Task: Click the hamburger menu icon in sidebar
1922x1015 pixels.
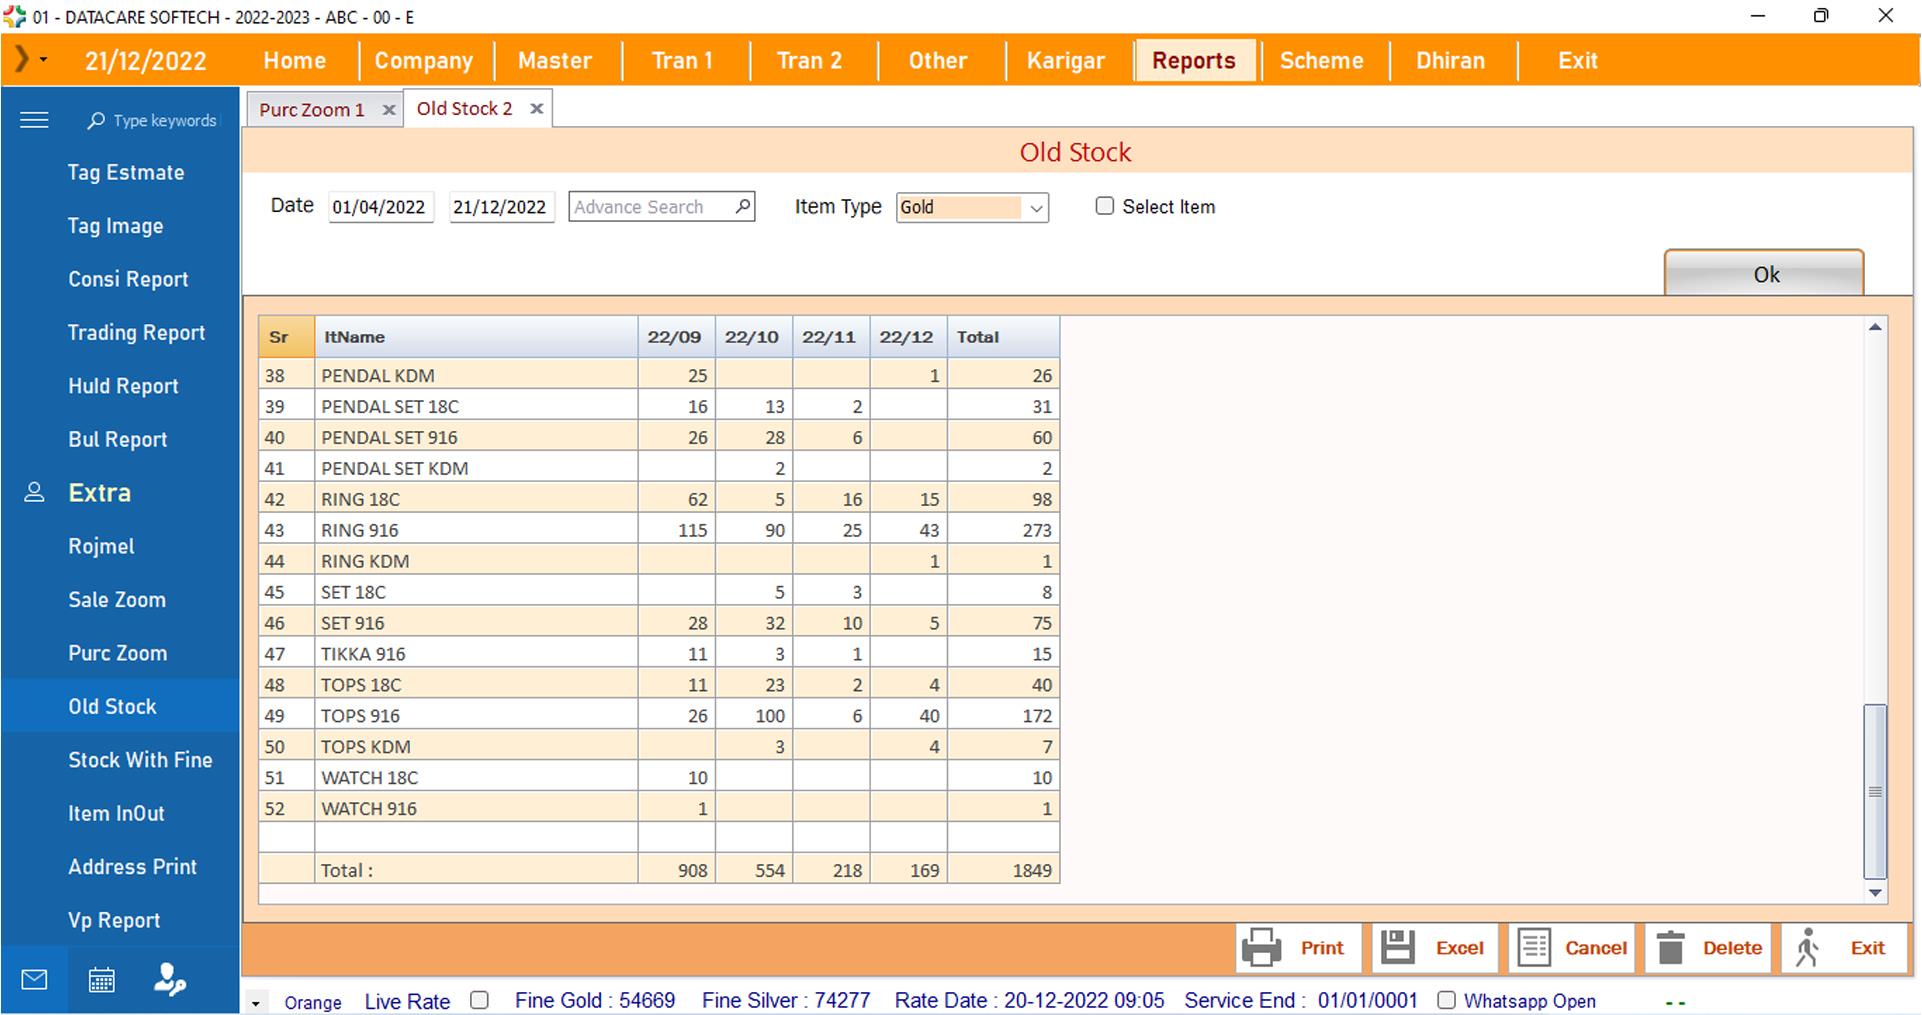Action: (x=34, y=120)
